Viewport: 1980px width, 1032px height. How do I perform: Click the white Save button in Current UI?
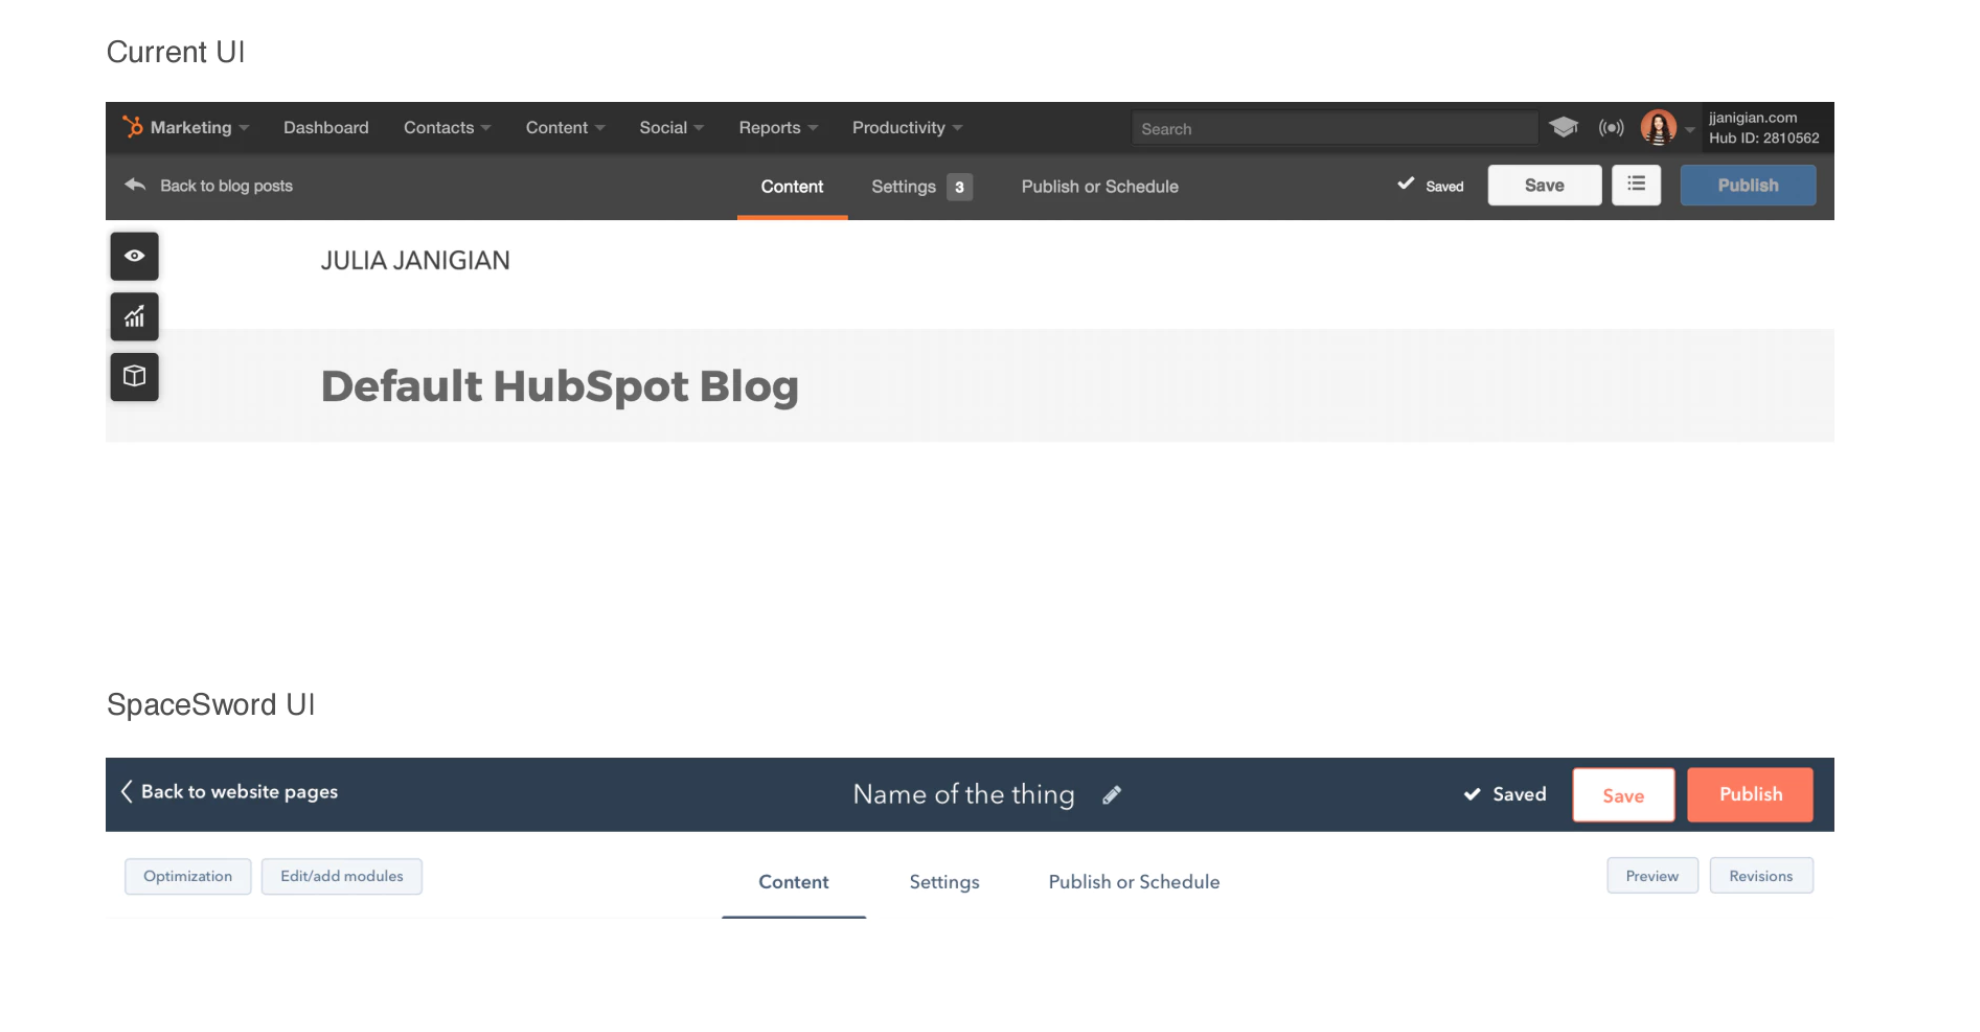pyautogui.click(x=1544, y=185)
